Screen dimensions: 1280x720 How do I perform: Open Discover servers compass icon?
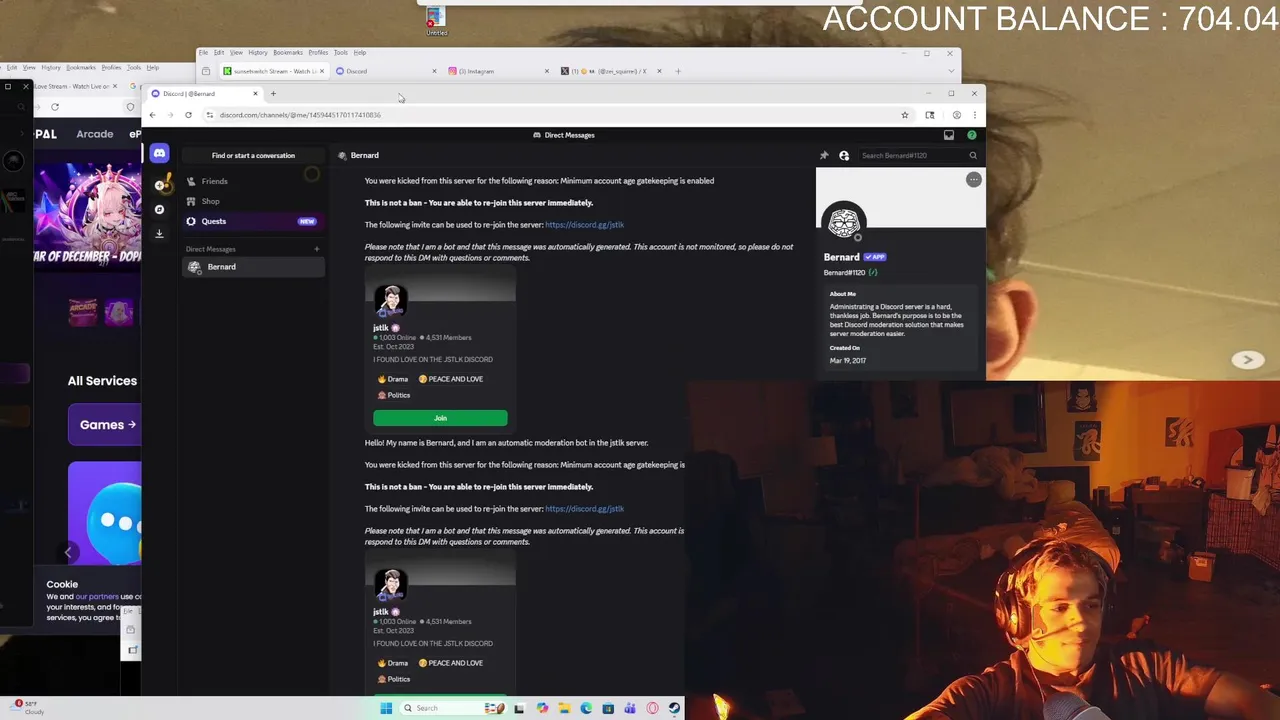pyautogui.click(x=159, y=209)
